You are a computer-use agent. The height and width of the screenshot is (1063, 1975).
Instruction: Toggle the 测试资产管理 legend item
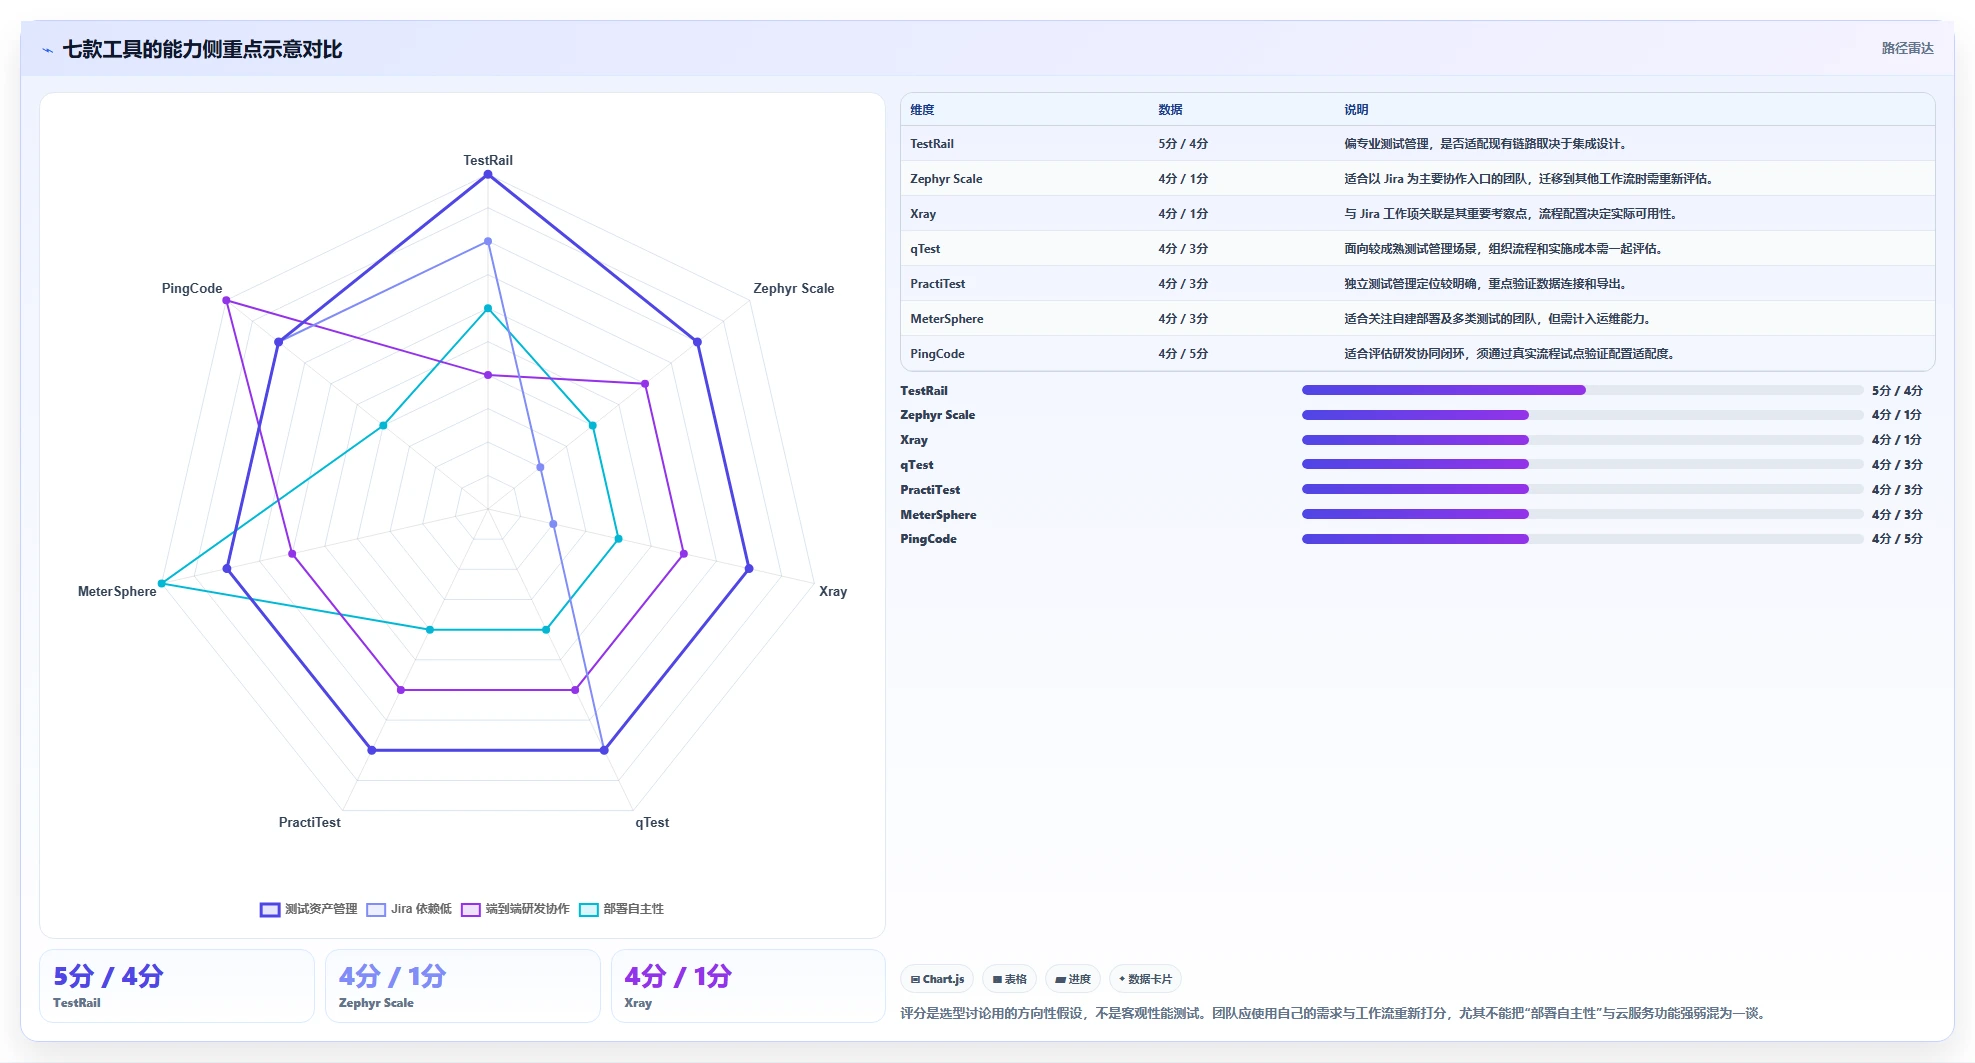[308, 909]
